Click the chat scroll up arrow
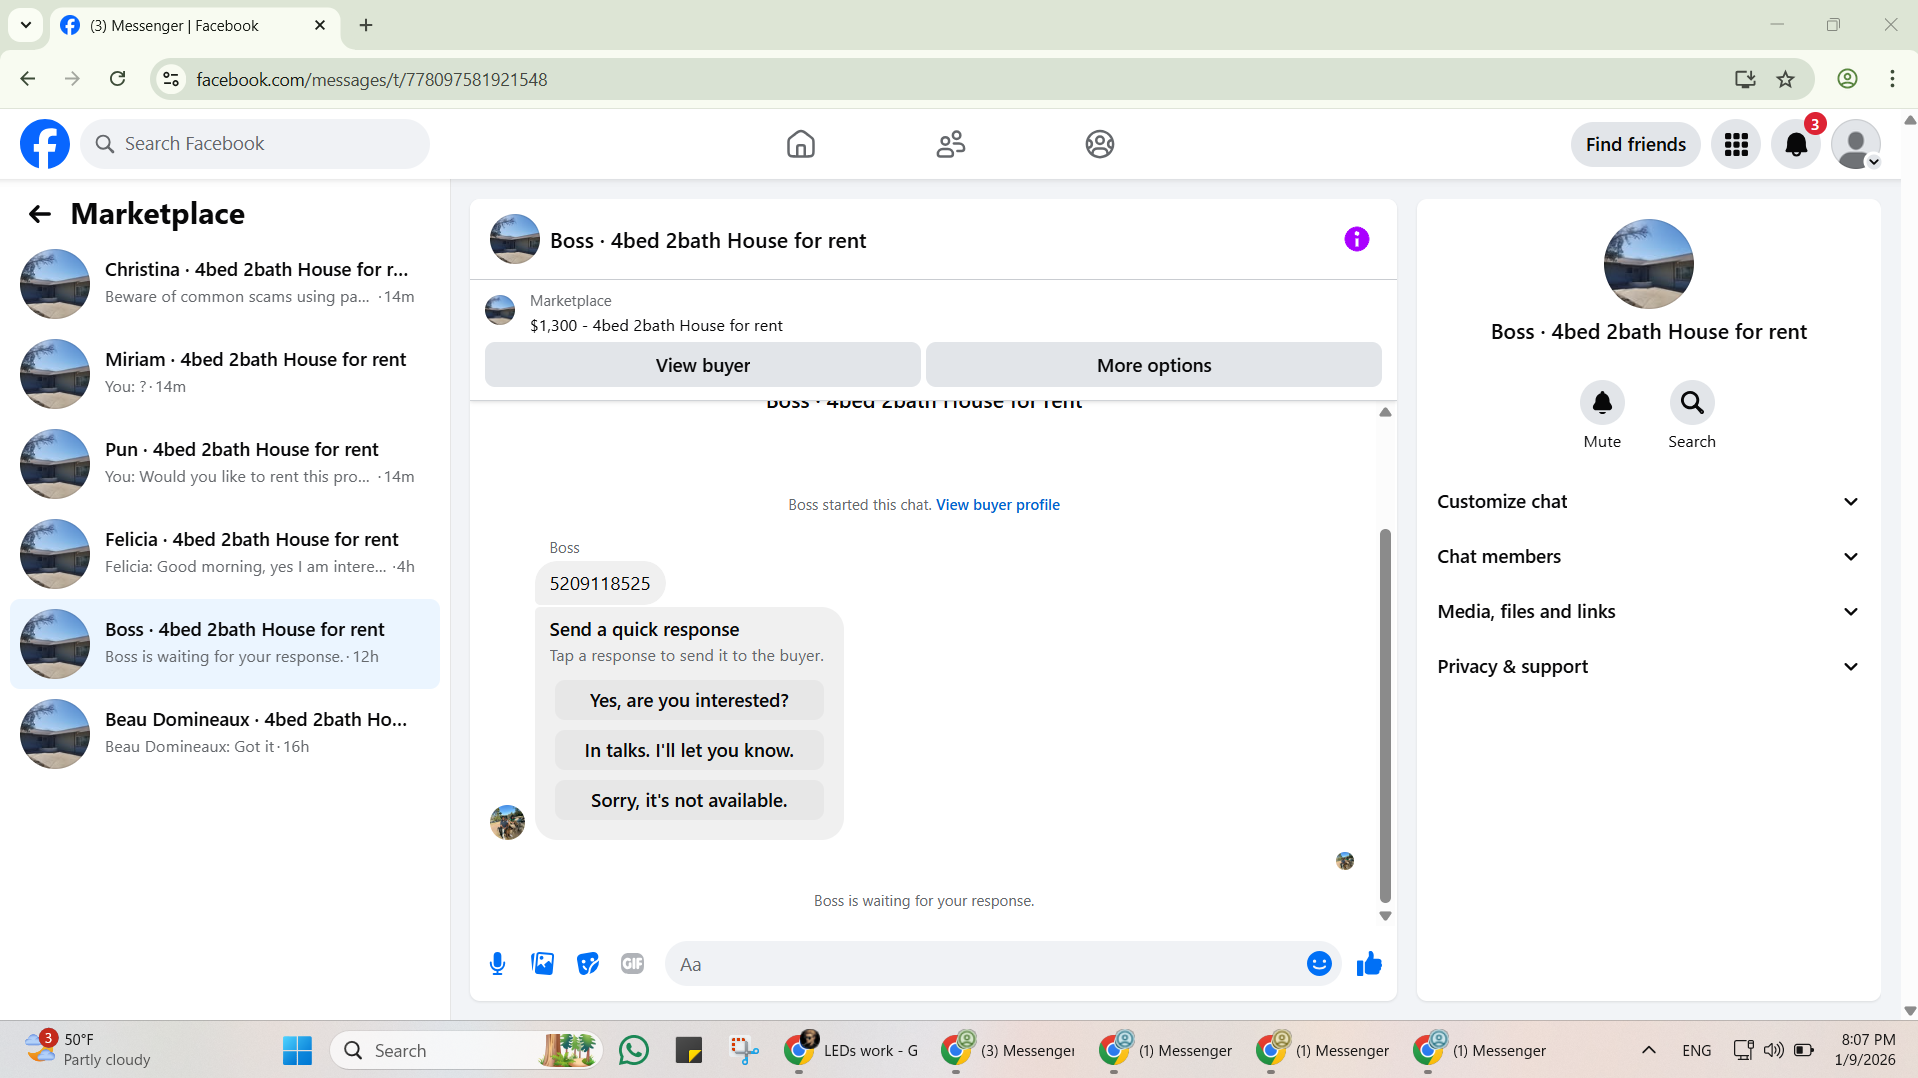 point(1385,412)
